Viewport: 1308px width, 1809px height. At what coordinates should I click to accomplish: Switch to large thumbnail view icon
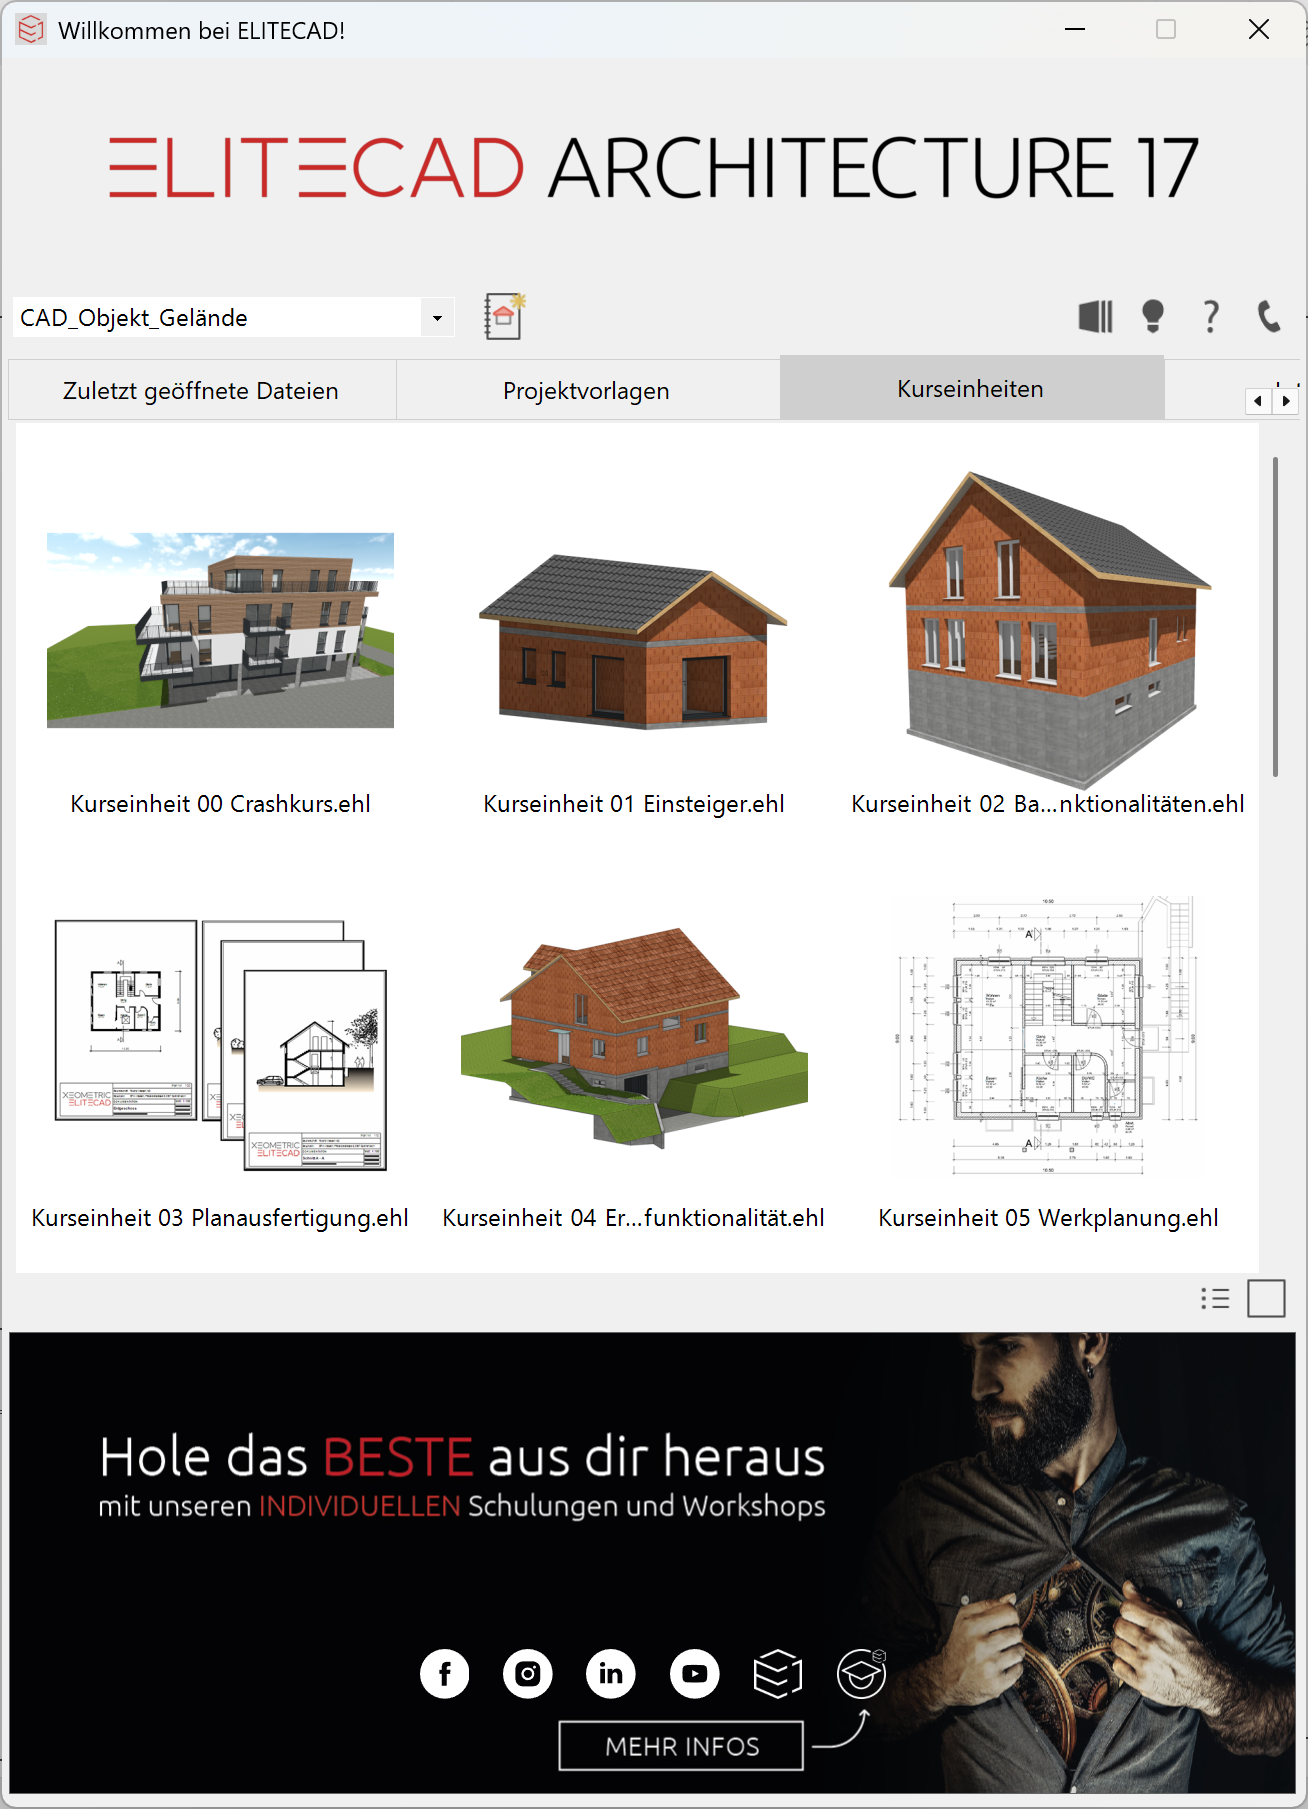click(x=1266, y=1299)
